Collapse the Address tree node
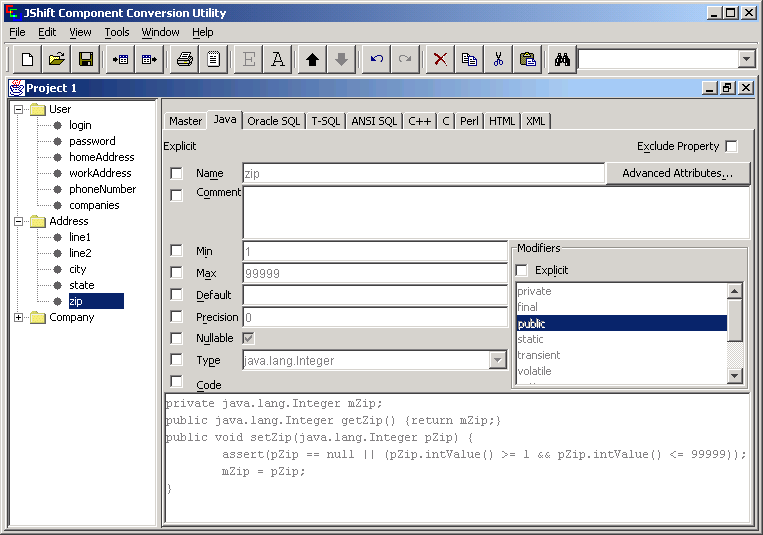763x535 pixels. click(18, 221)
